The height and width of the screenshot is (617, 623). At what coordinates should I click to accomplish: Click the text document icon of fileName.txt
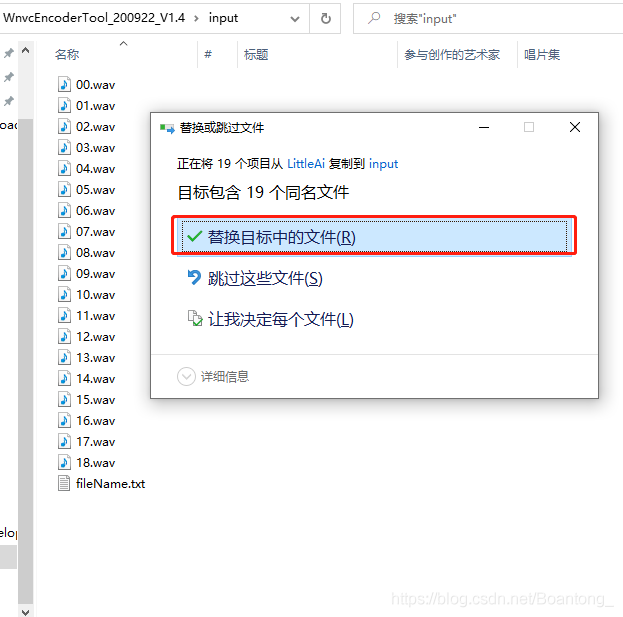(64, 484)
